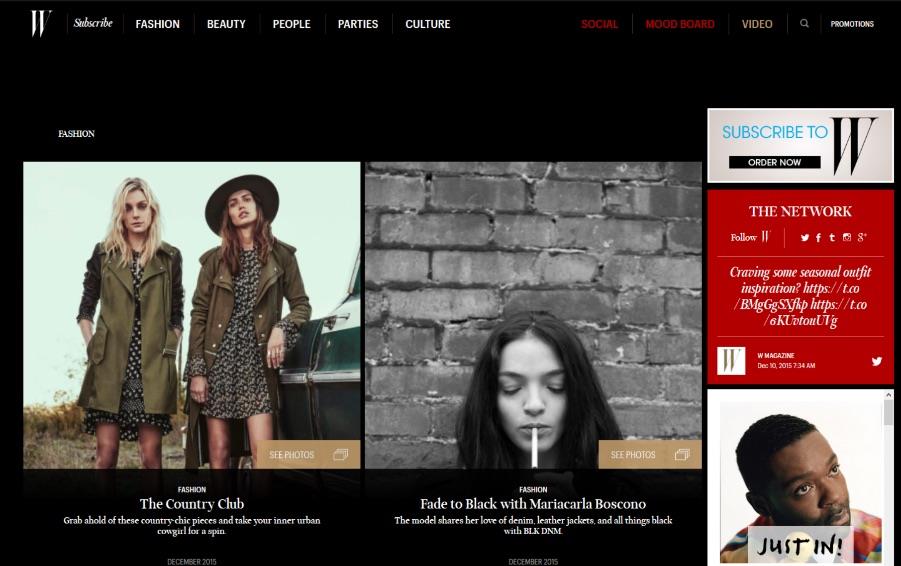Open the search magnifier icon
The height and width of the screenshot is (566, 901).
pos(804,23)
